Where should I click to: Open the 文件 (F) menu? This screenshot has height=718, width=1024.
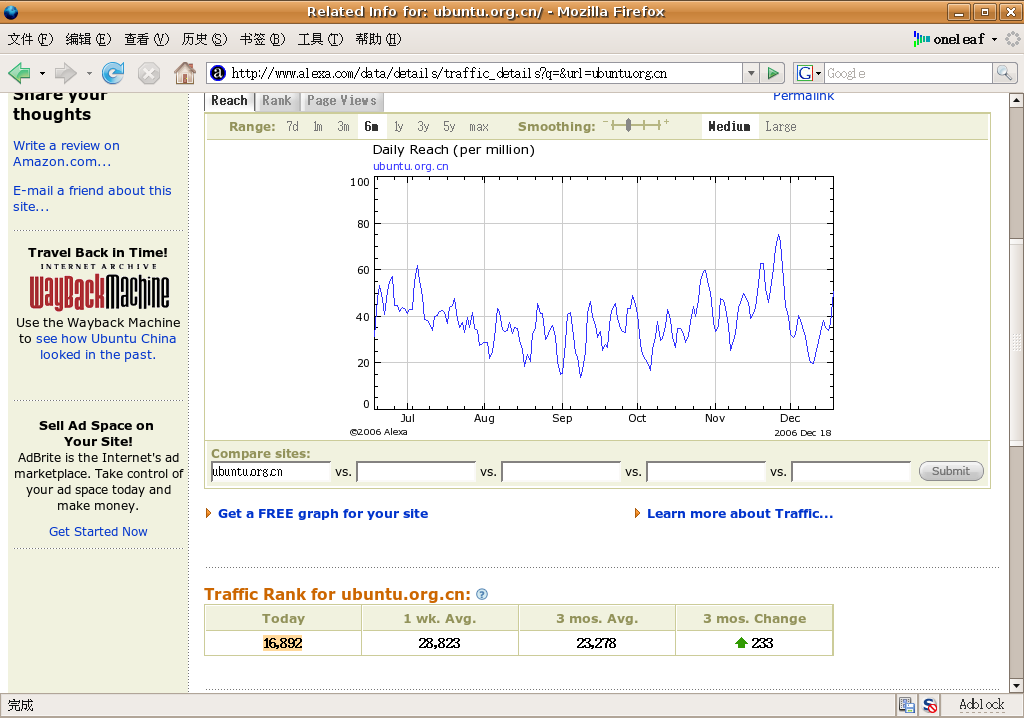tap(30, 39)
